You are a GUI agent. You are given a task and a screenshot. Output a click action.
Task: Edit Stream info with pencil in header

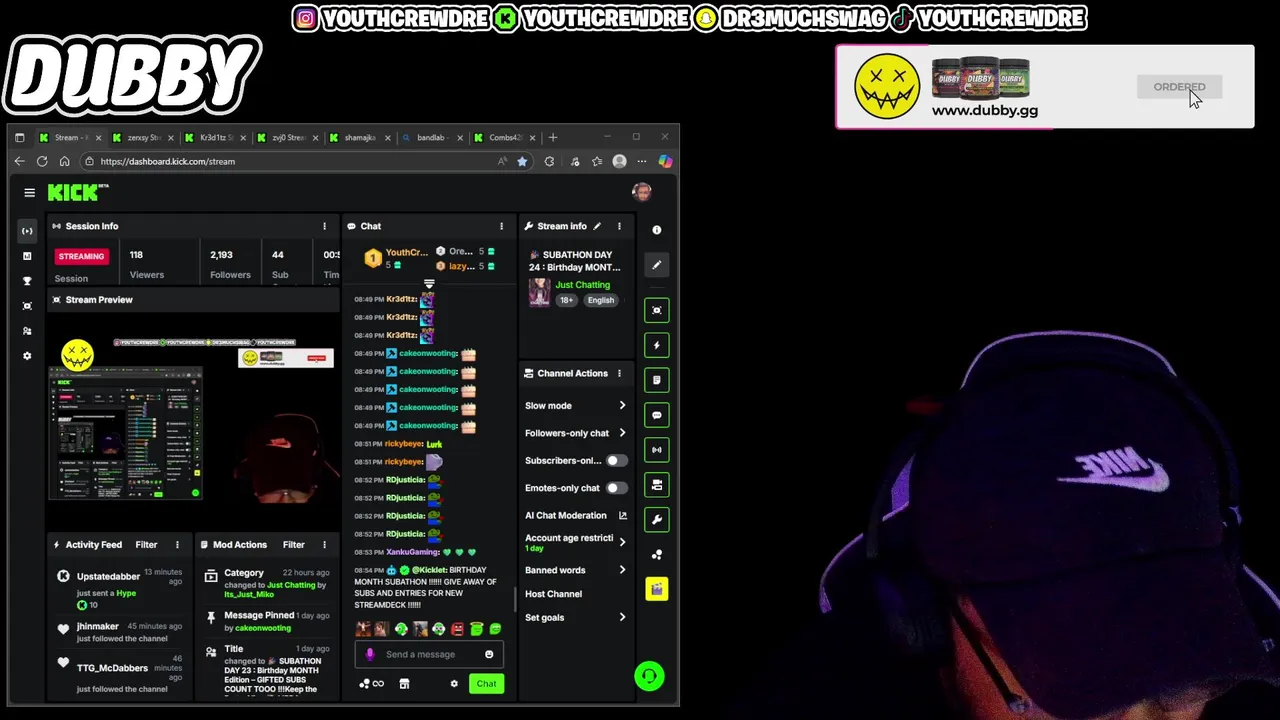tap(597, 226)
